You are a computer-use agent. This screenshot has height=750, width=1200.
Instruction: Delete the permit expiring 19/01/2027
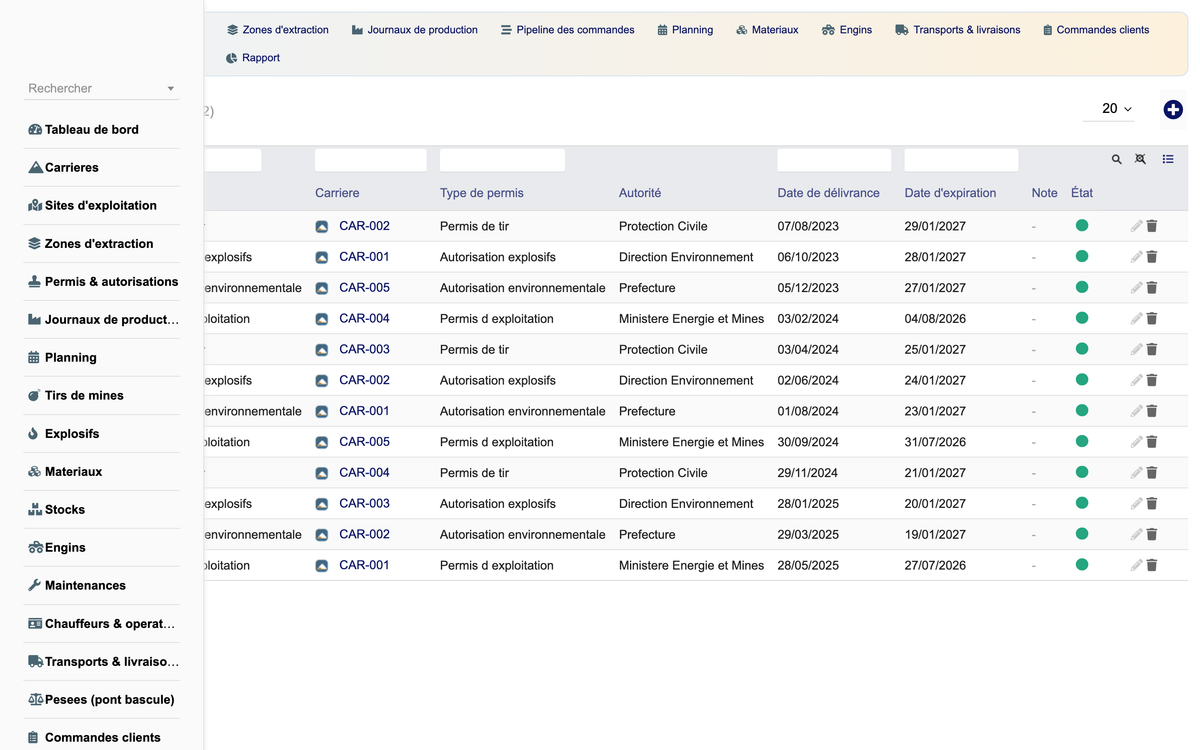1152,535
